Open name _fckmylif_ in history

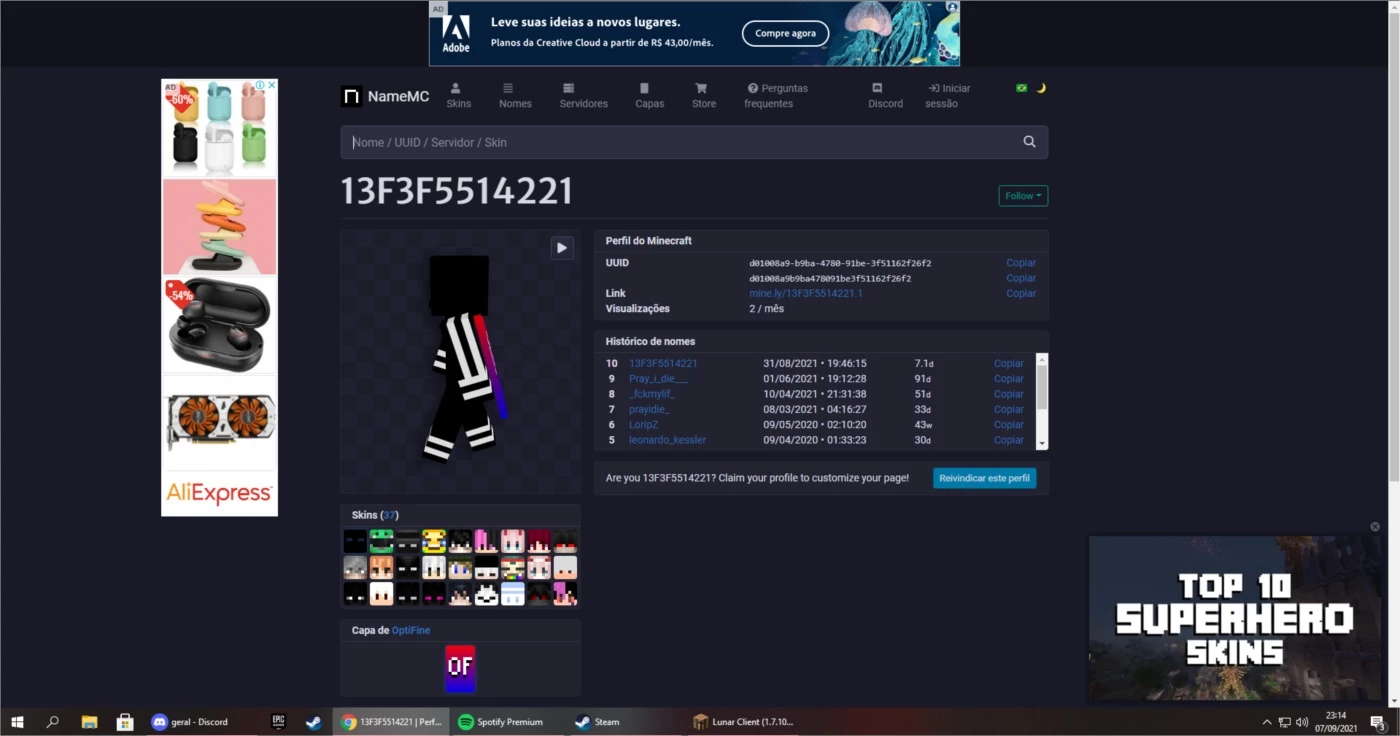tap(651, 394)
